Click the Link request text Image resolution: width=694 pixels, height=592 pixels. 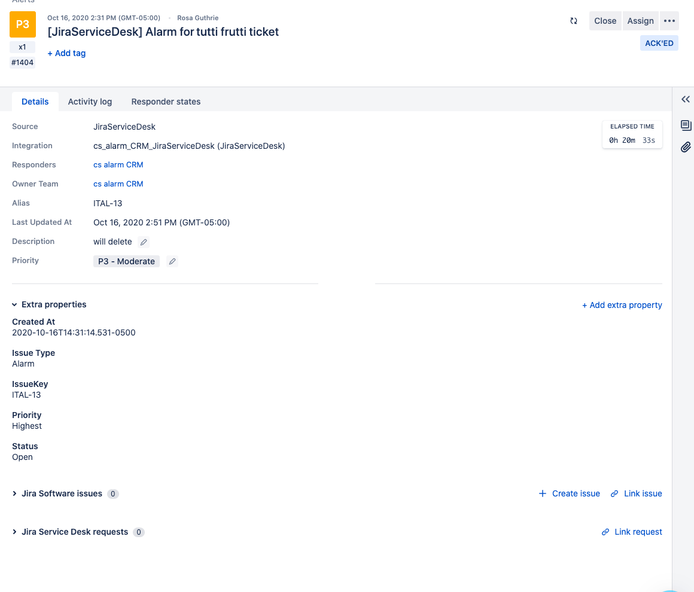pos(638,532)
